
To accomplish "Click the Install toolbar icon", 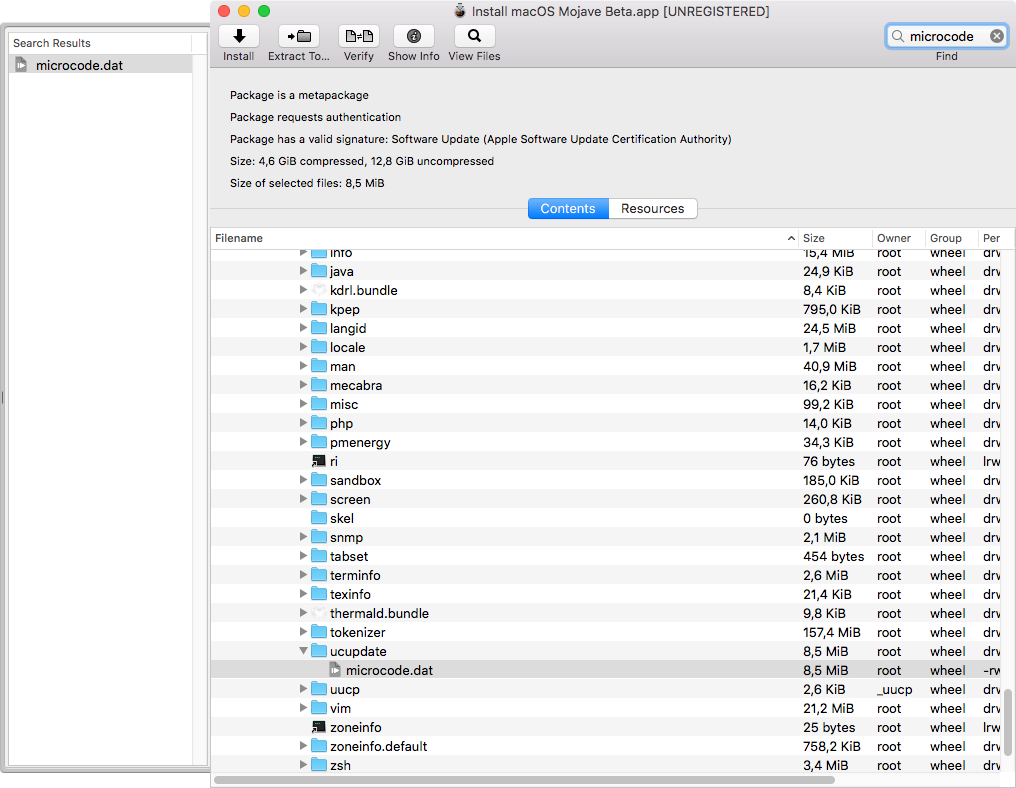I will coord(239,36).
